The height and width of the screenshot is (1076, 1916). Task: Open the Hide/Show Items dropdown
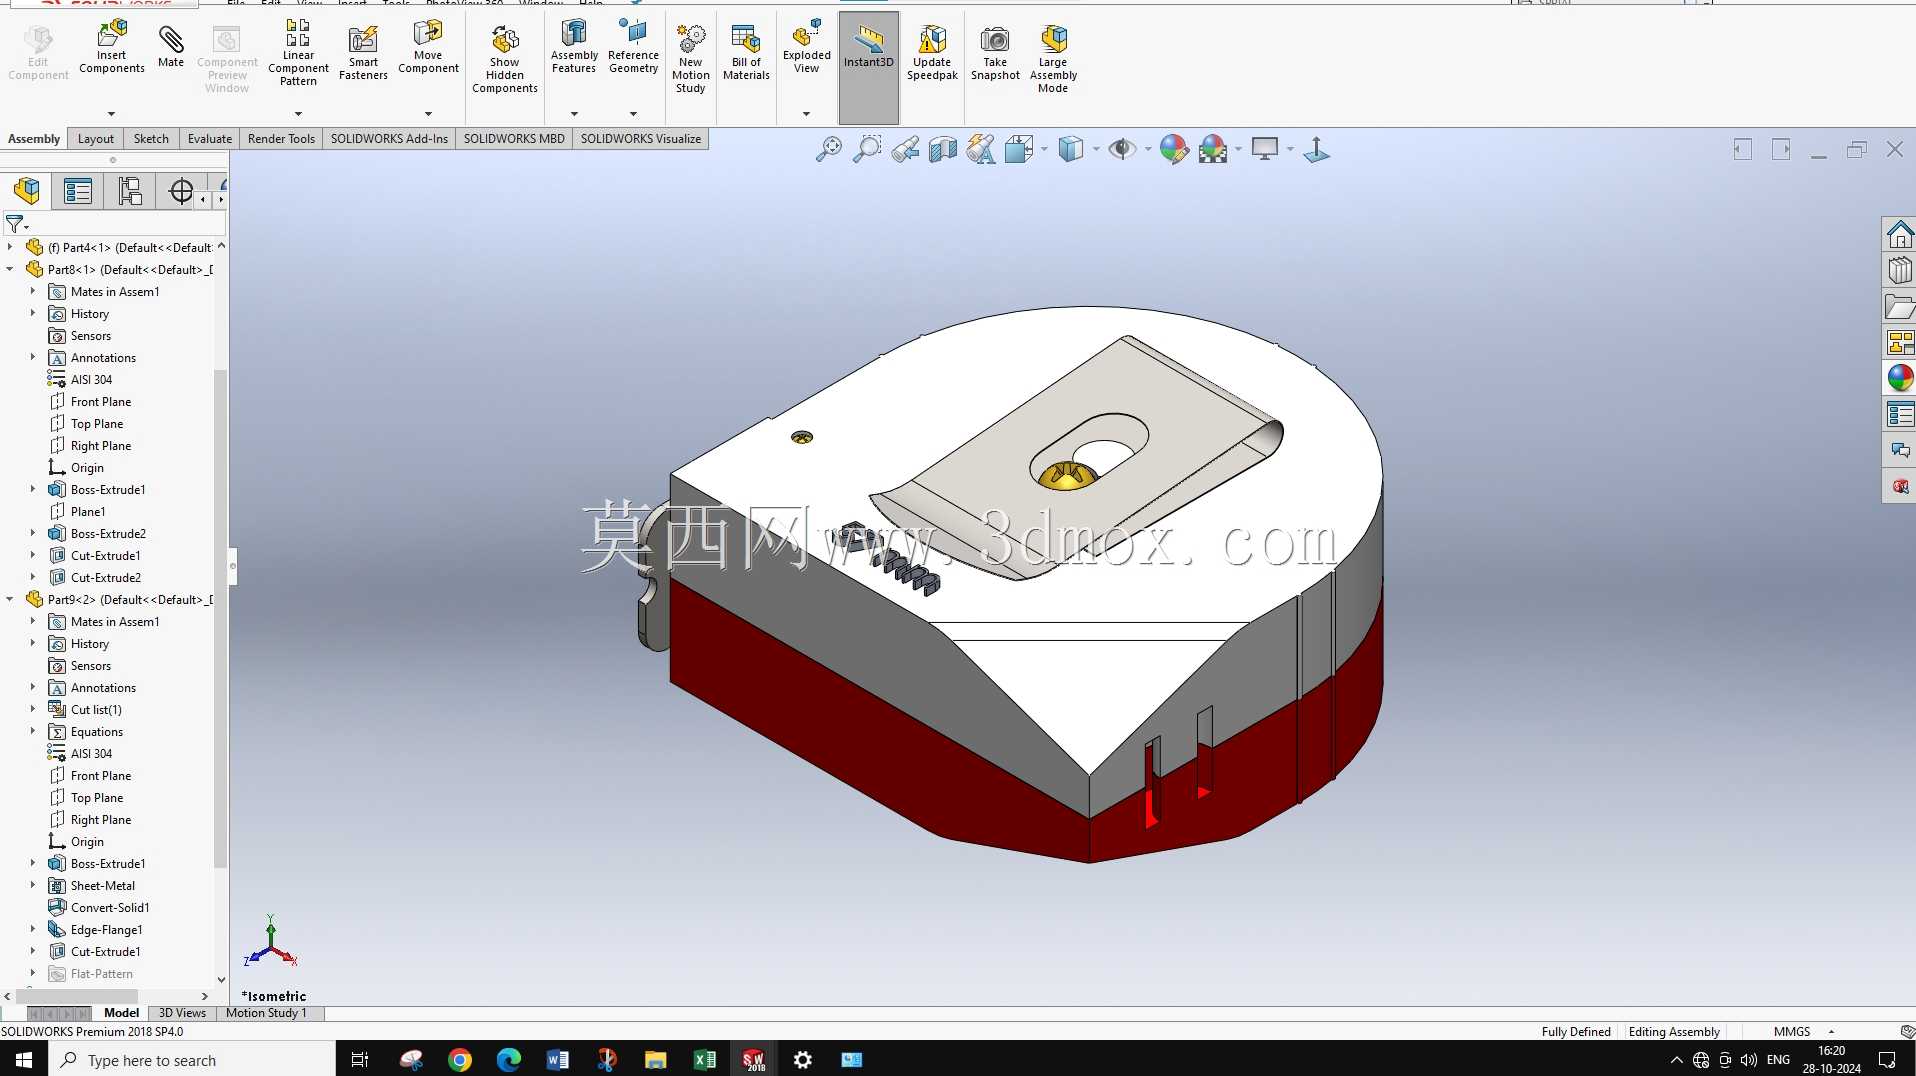pyautogui.click(x=1147, y=150)
